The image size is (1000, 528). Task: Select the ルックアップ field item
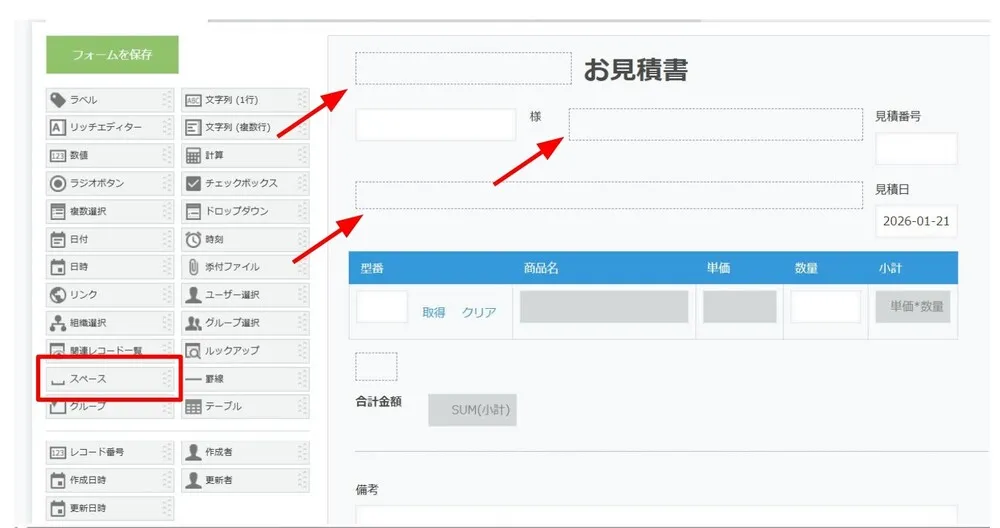pos(244,351)
